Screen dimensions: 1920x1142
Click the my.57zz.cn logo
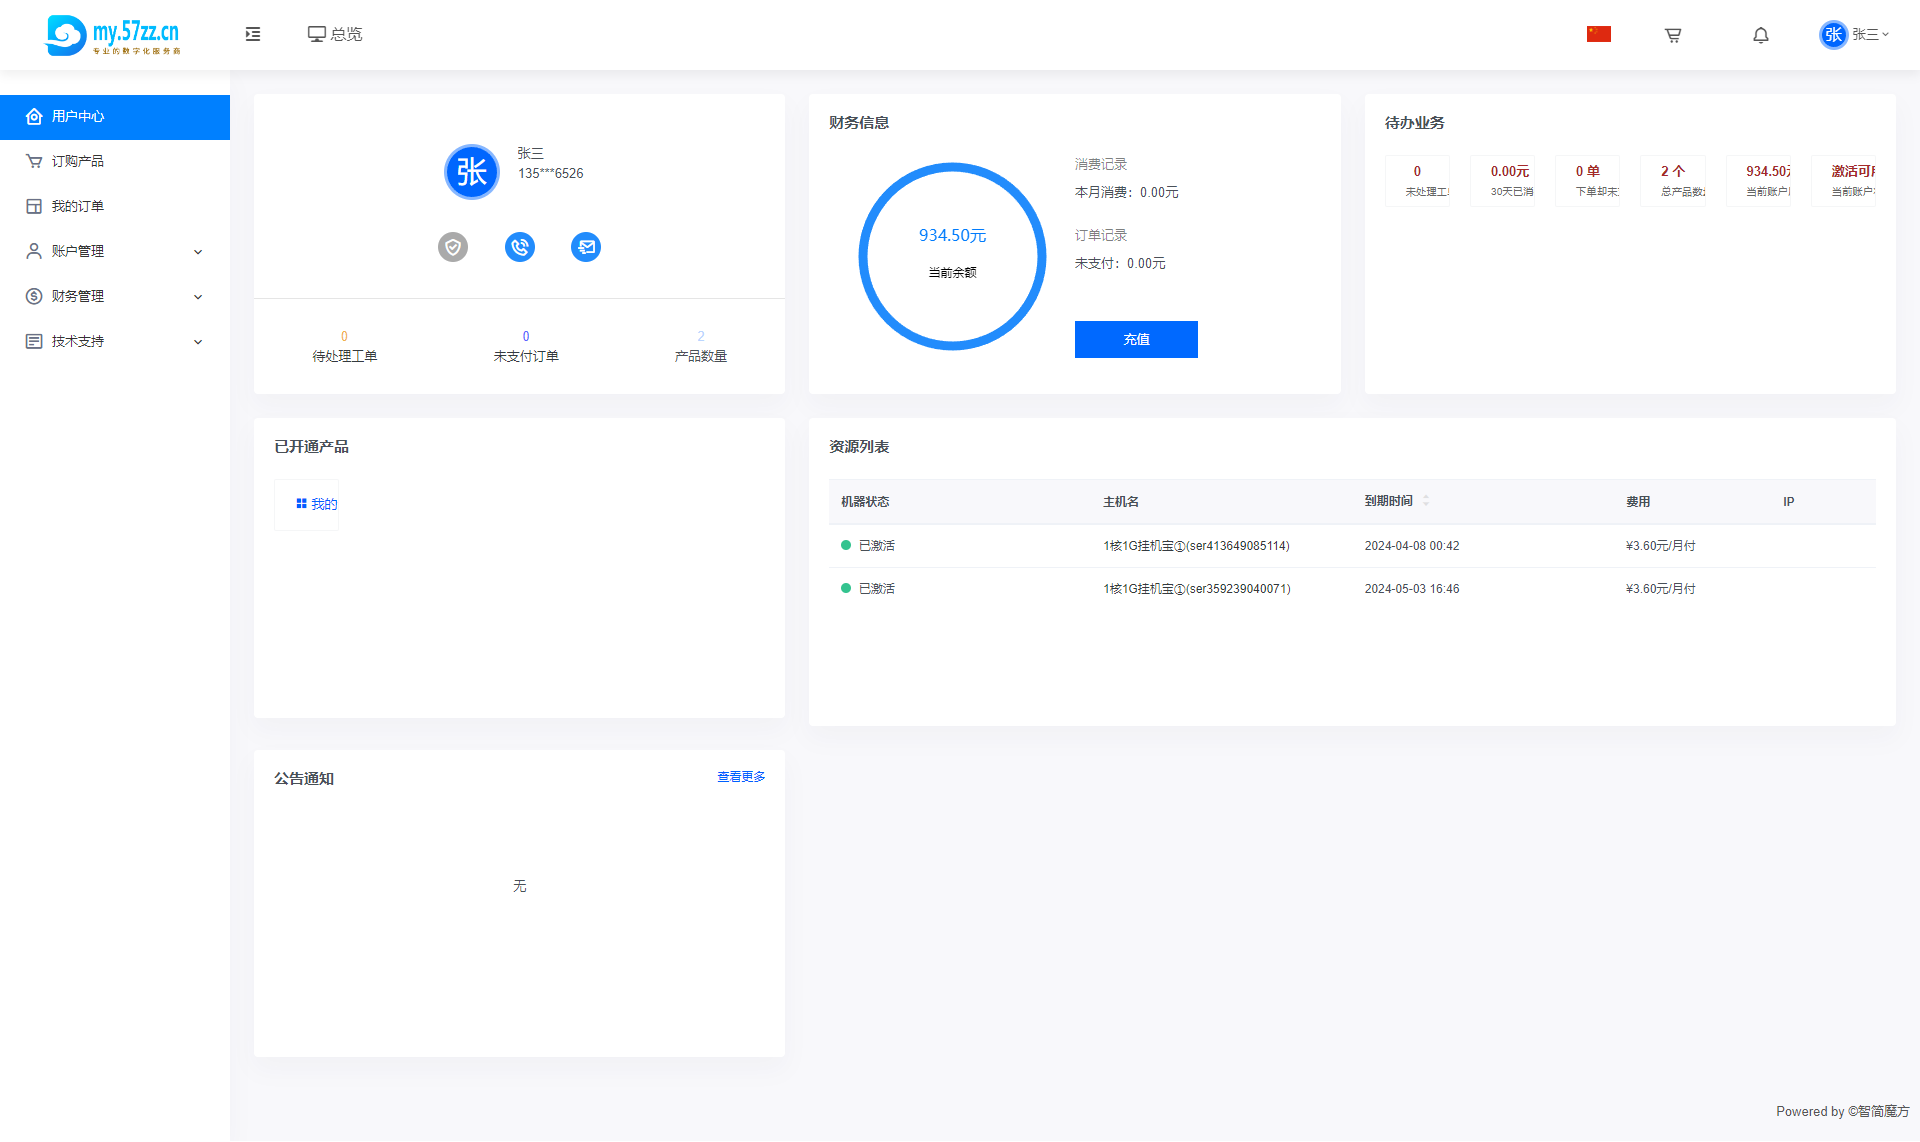click(x=113, y=35)
